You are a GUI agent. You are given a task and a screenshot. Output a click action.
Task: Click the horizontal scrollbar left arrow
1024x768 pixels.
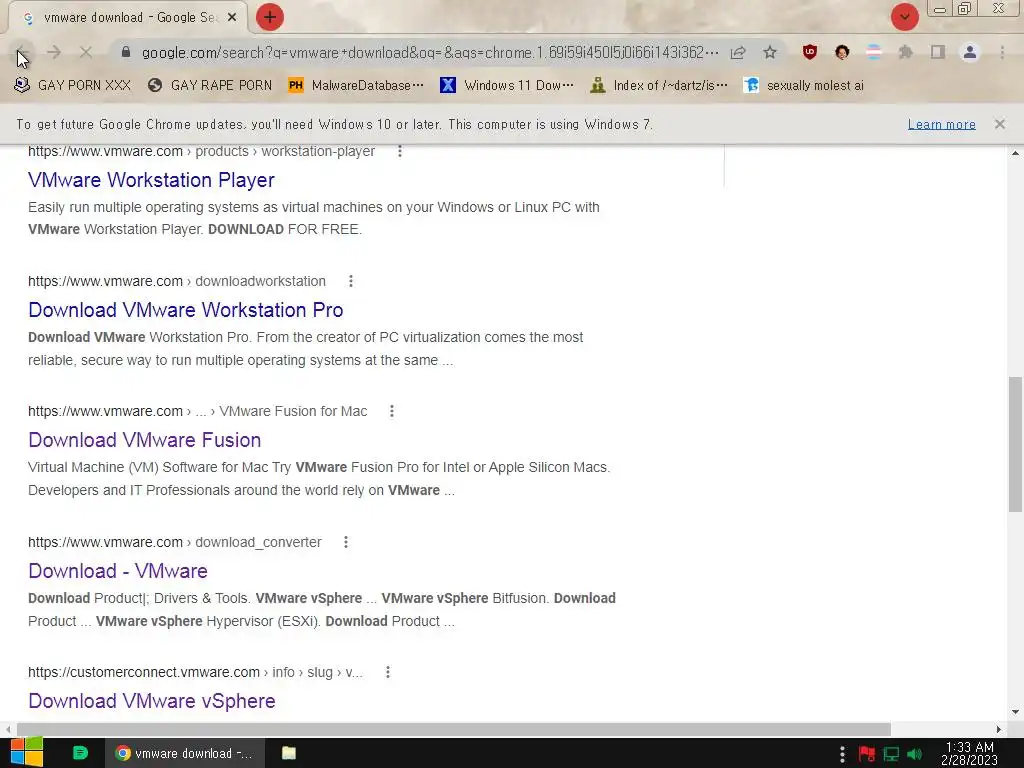(7, 729)
